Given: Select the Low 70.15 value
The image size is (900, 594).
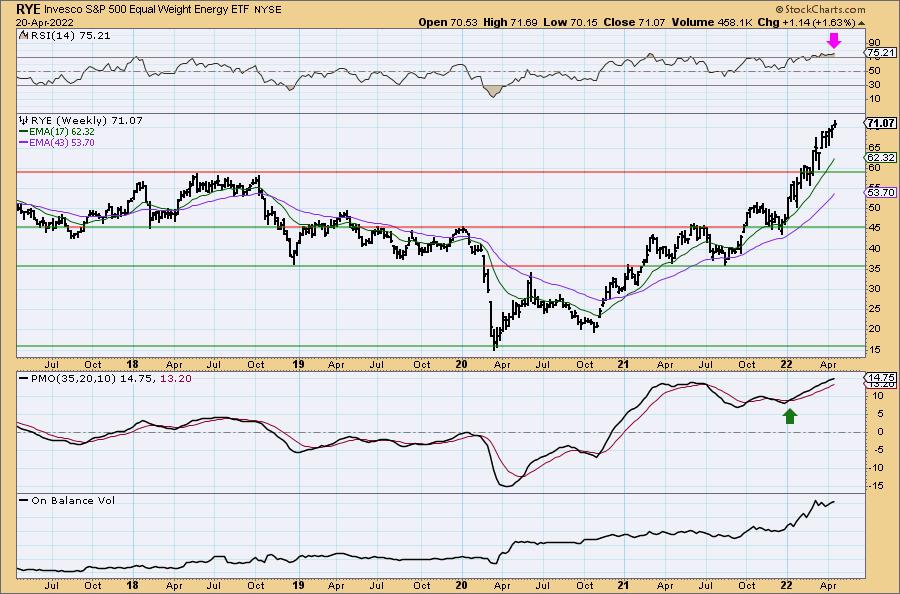Looking at the screenshot, I should [x=571, y=22].
